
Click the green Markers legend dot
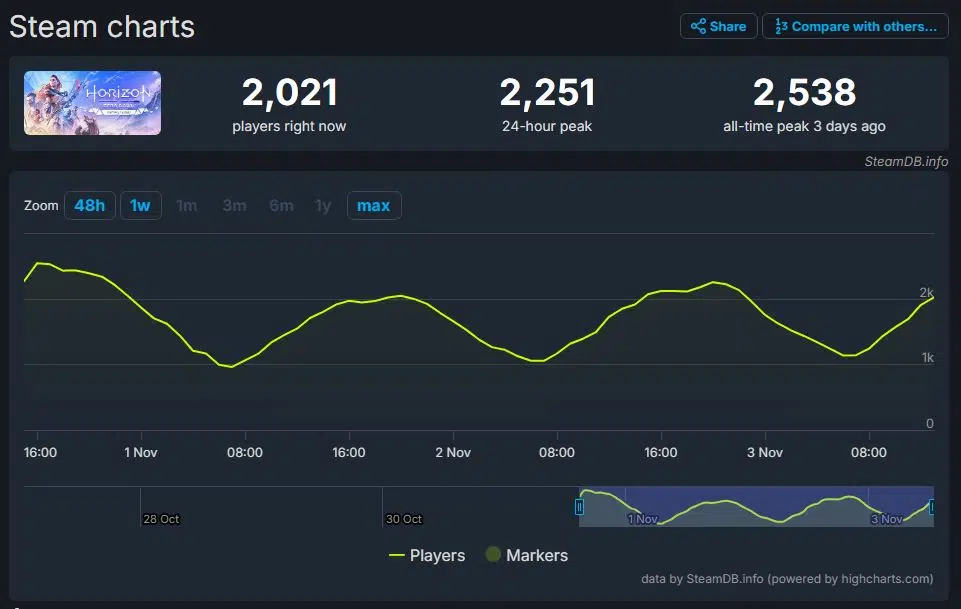point(493,554)
